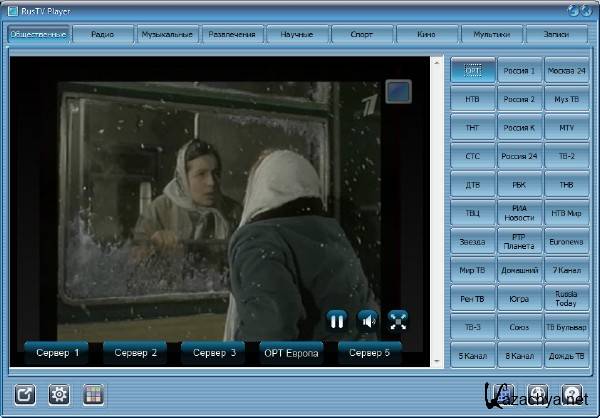Select the Мультики tab

[x=491, y=35]
